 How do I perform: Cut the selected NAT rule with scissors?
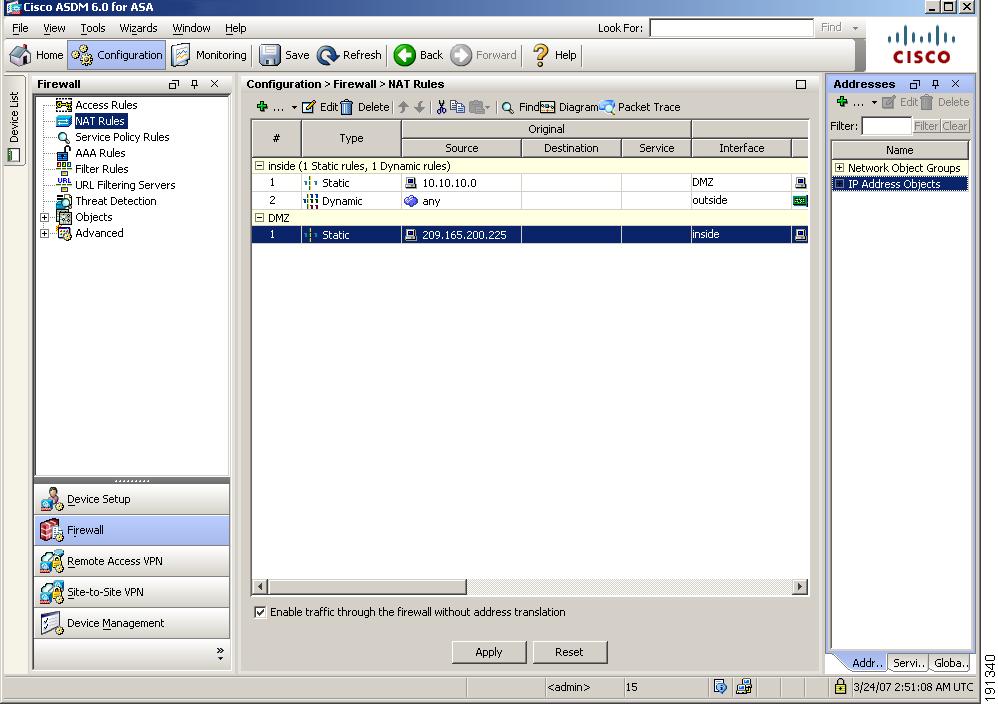441,107
